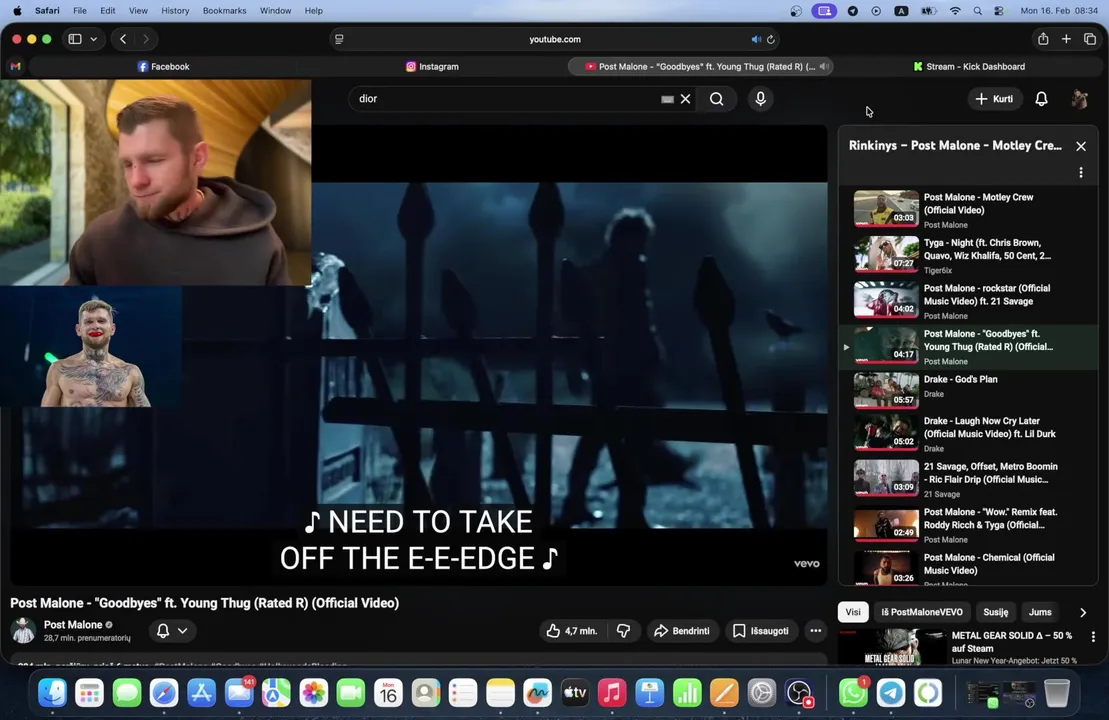
Task: Mute tab audio in address bar
Action: (756, 40)
